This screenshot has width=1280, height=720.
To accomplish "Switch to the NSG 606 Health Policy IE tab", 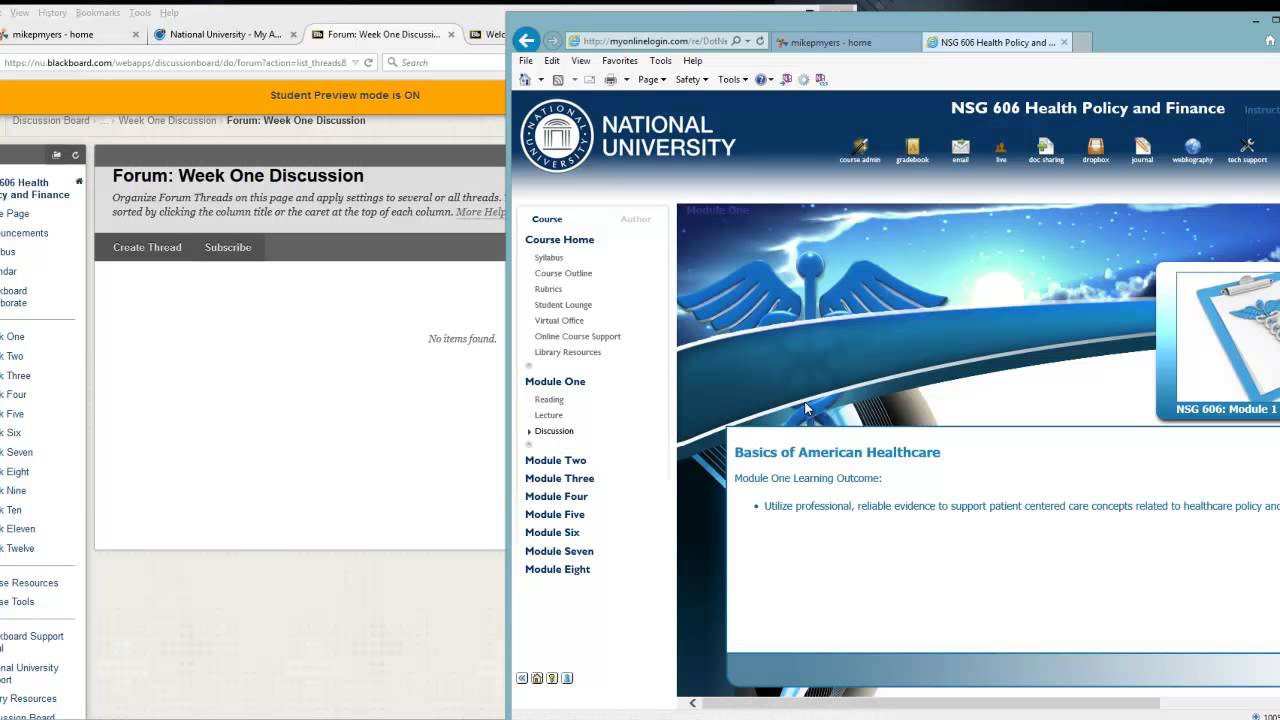I will (x=997, y=42).
